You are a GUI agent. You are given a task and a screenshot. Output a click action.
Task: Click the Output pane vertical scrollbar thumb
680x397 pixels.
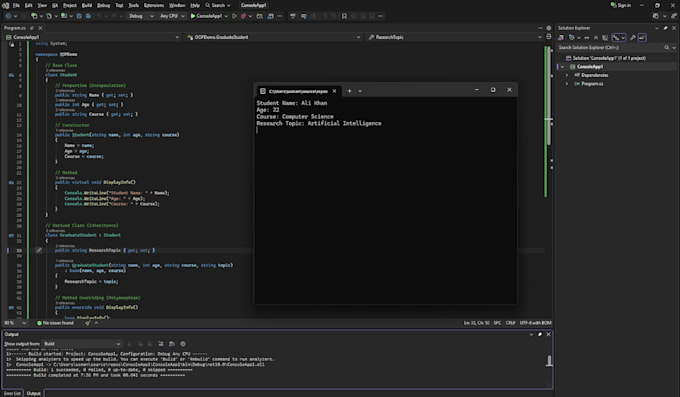[549, 361]
